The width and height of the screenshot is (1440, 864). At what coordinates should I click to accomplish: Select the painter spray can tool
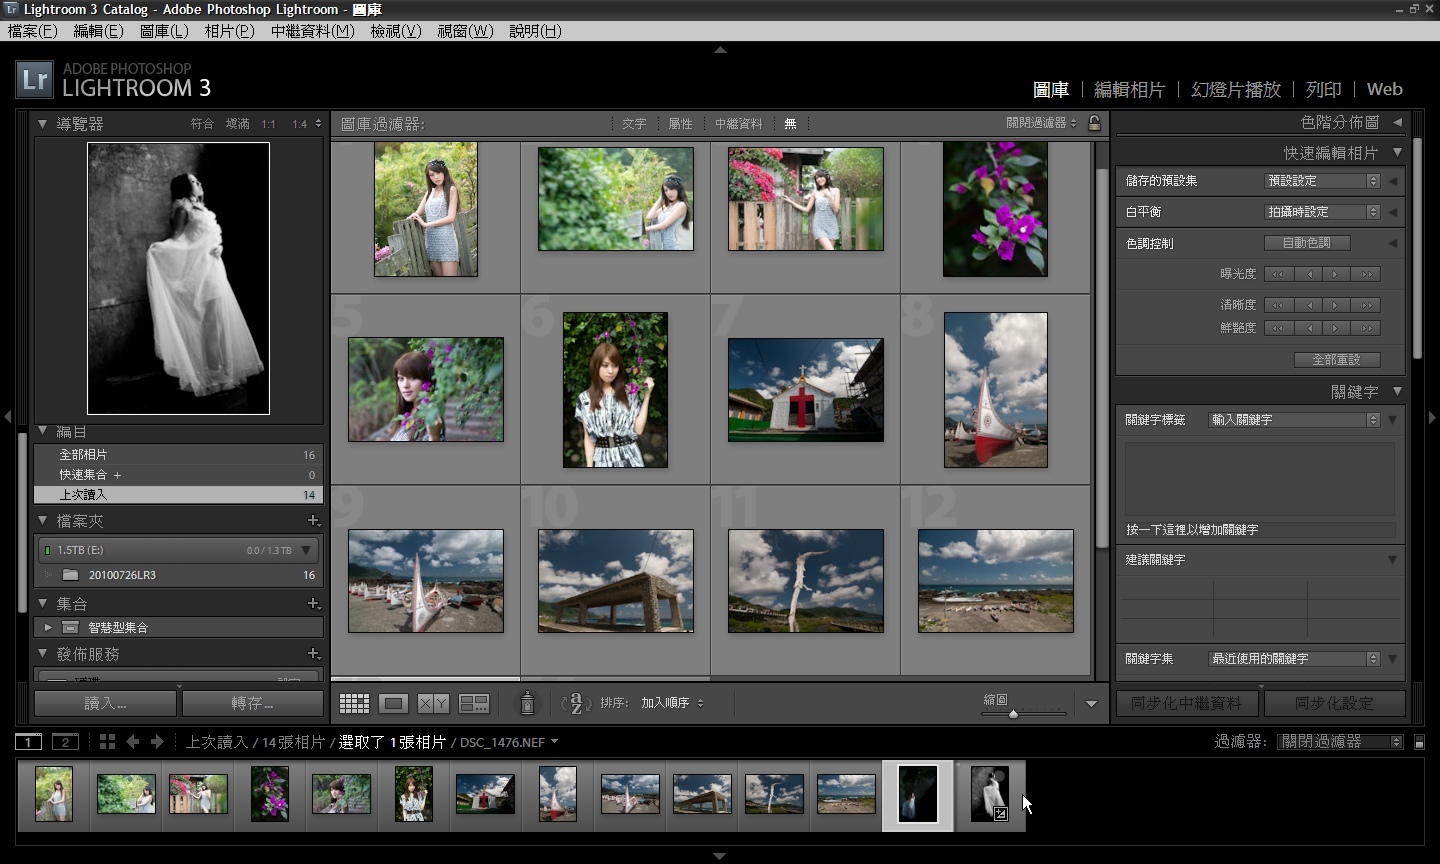pyautogui.click(x=527, y=704)
